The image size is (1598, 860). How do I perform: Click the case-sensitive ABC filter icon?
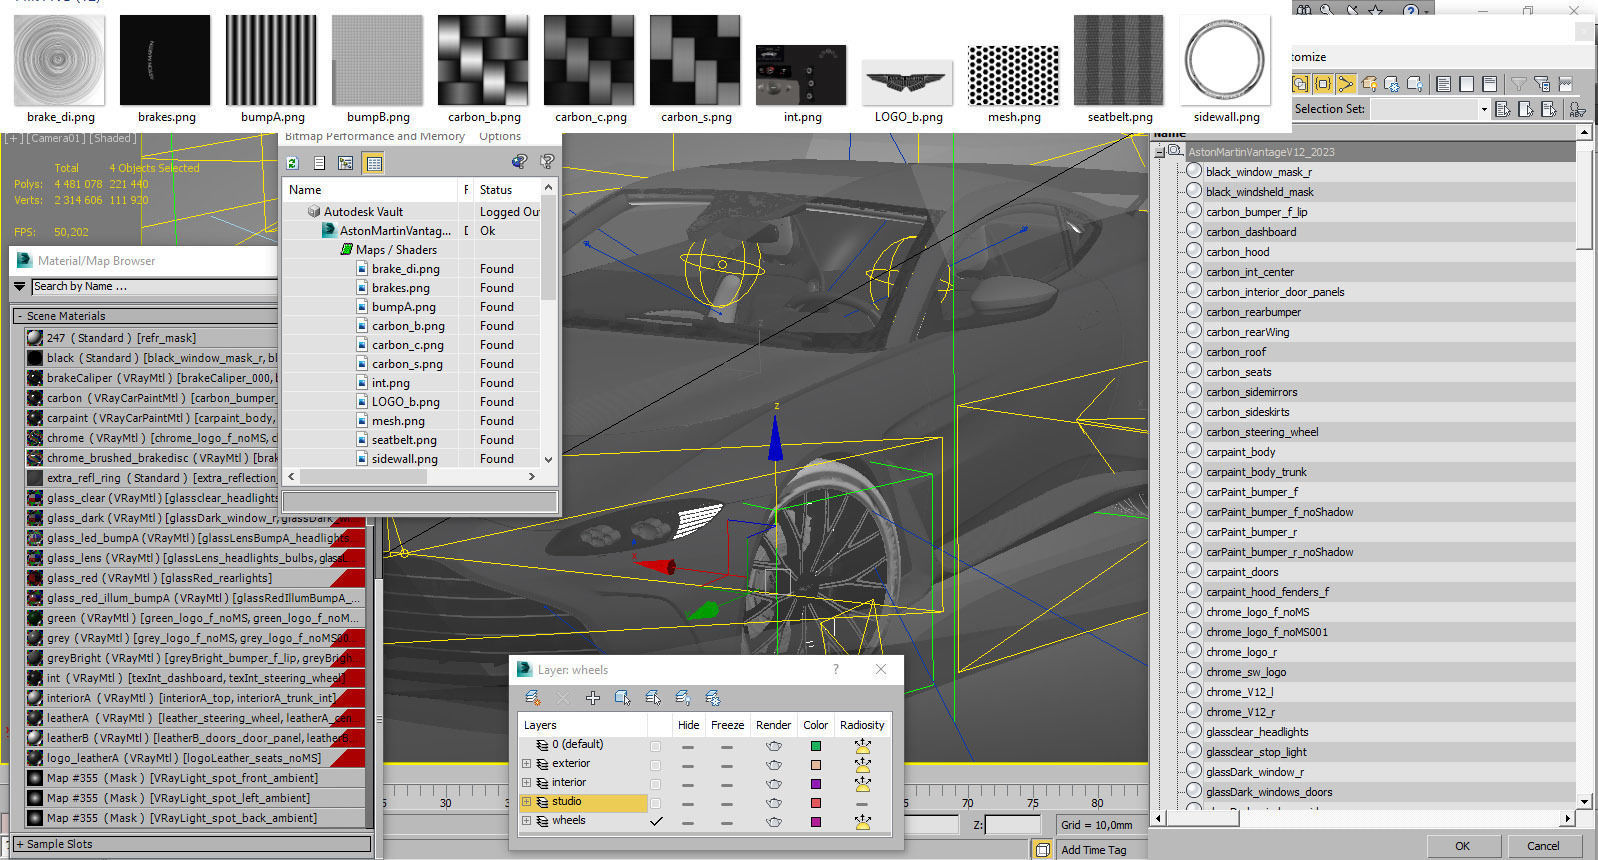click(1577, 109)
